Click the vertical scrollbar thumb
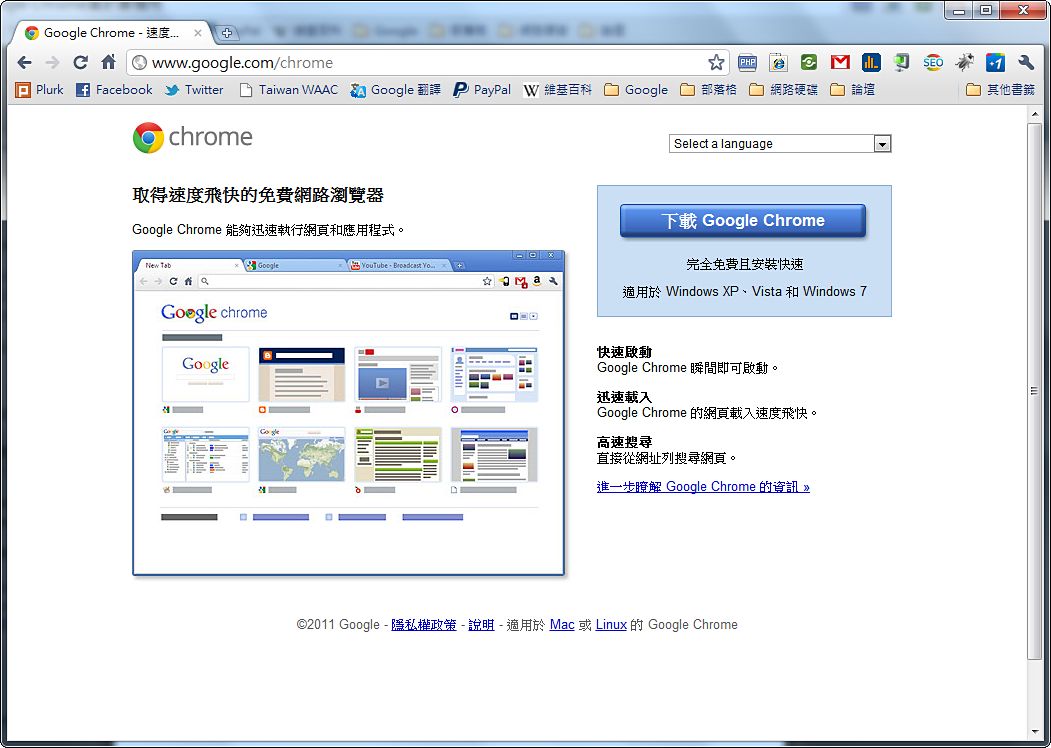This screenshot has height=748, width=1051. click(x=1034, y=391)
